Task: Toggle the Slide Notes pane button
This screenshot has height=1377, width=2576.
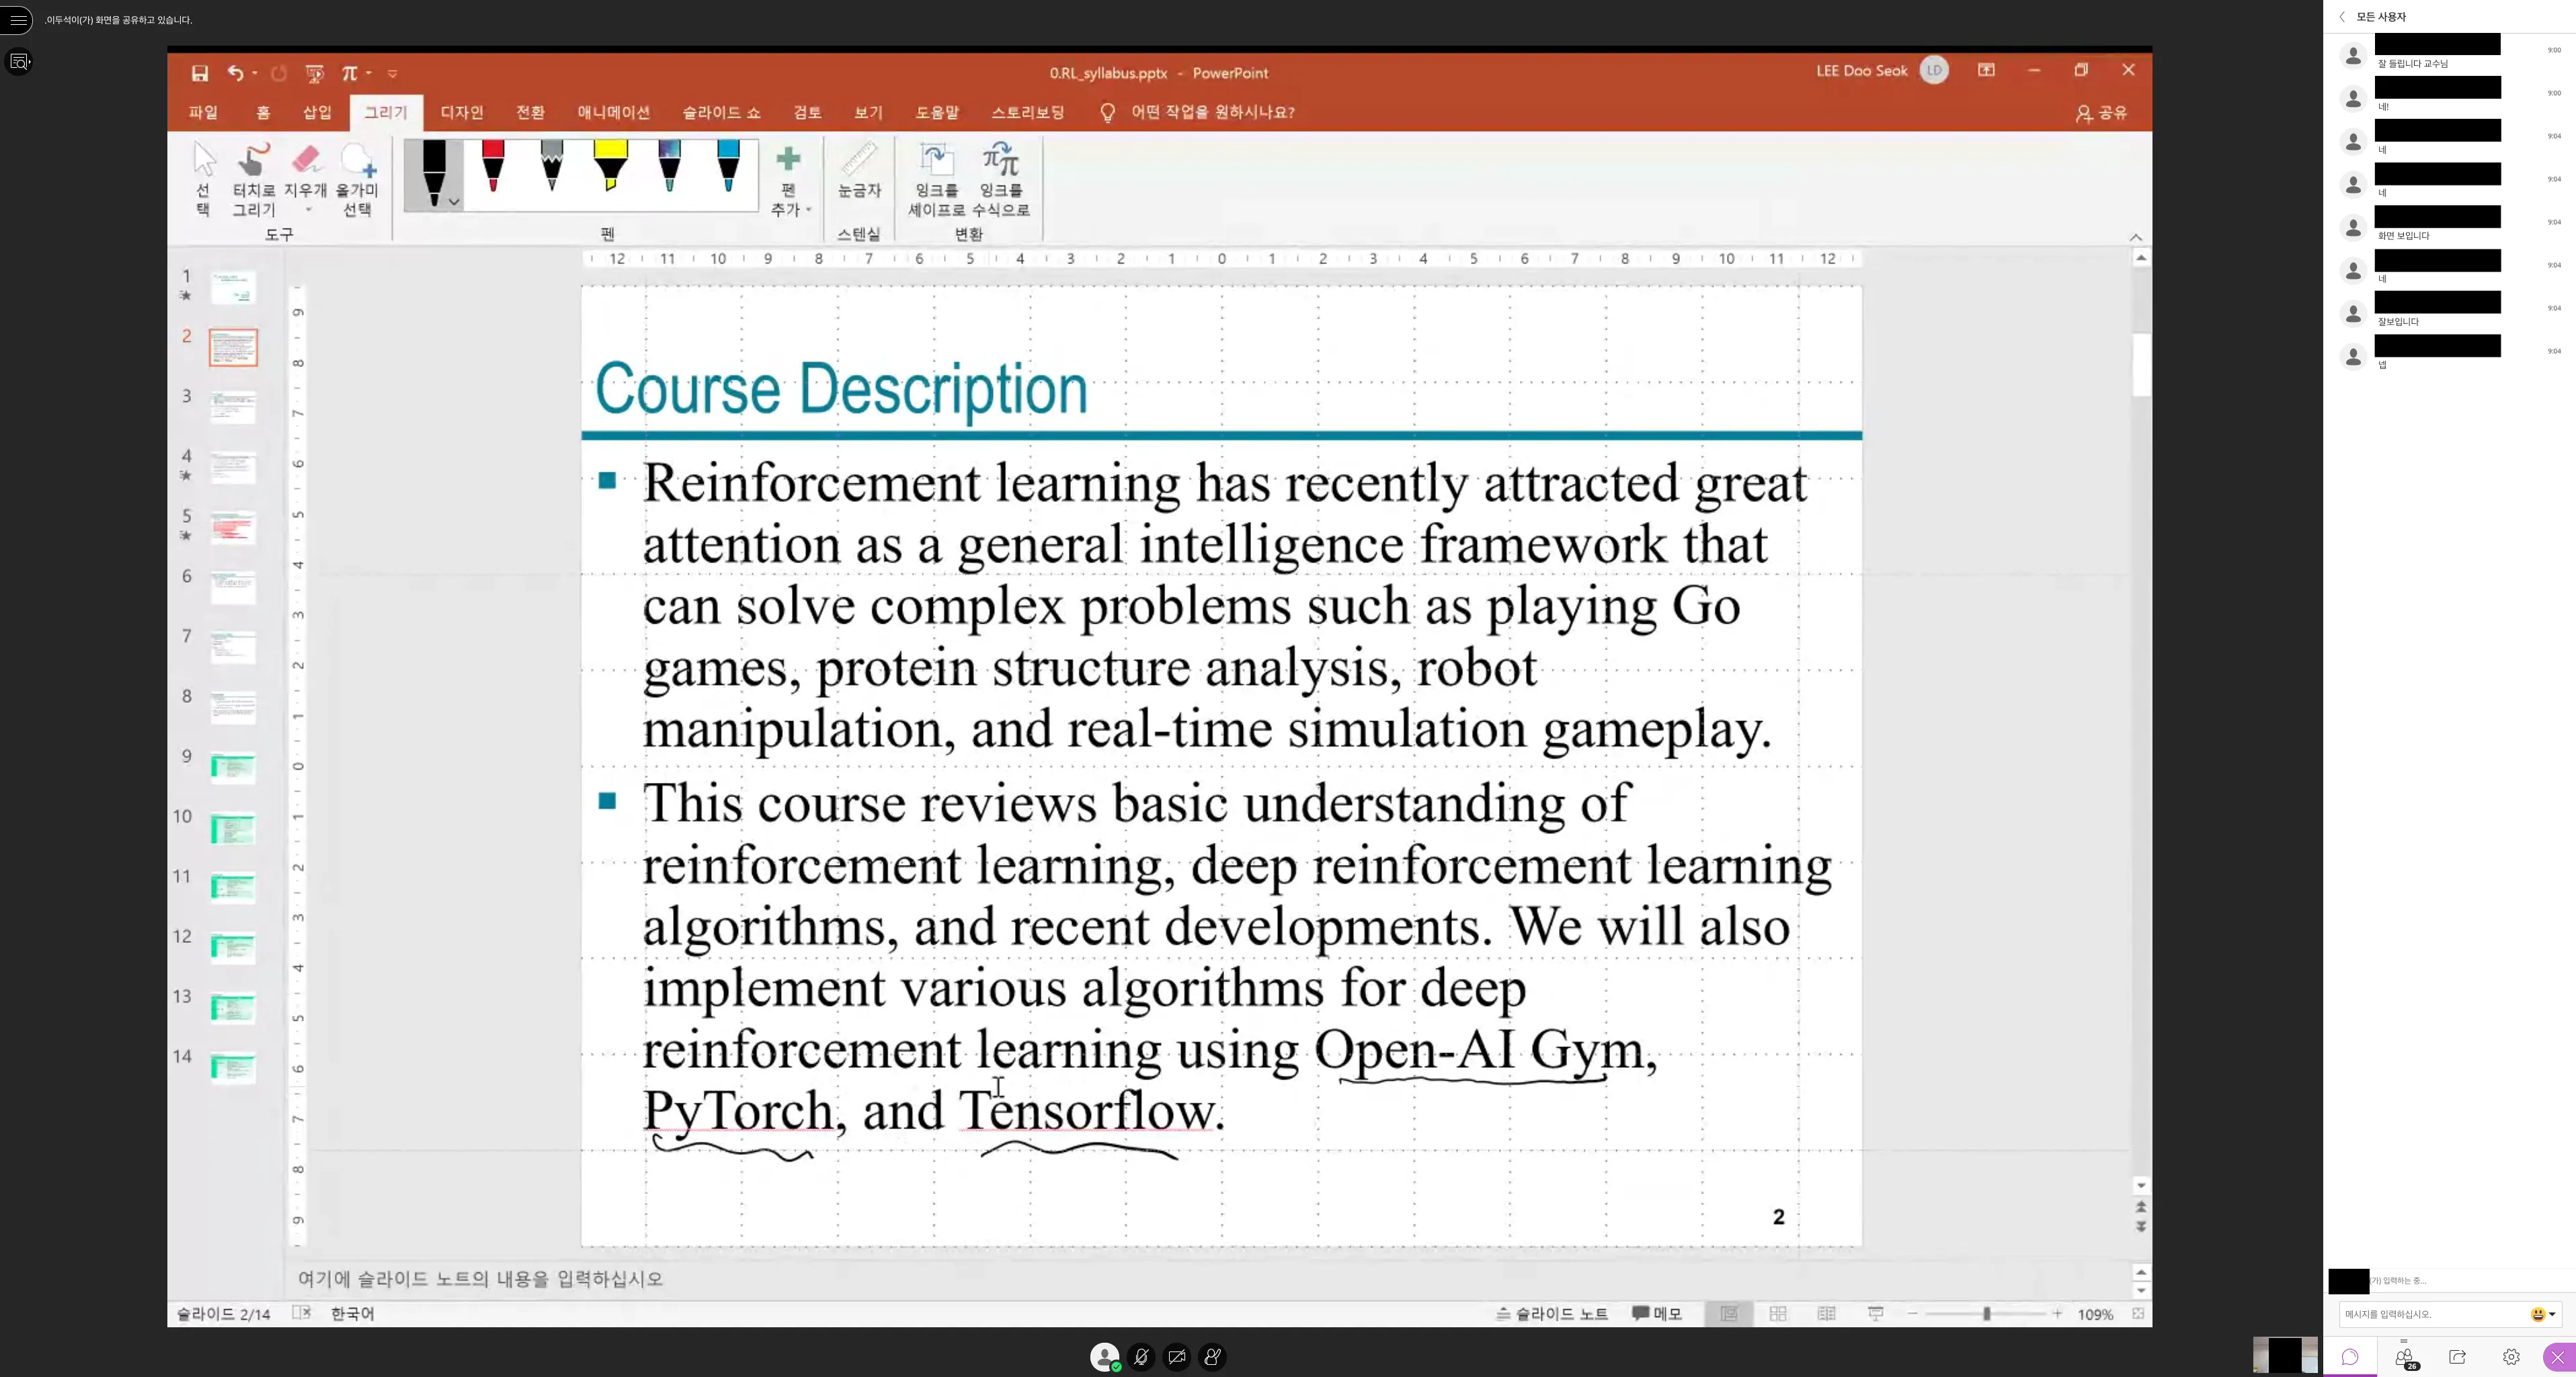Action: pos(1552,1313)
